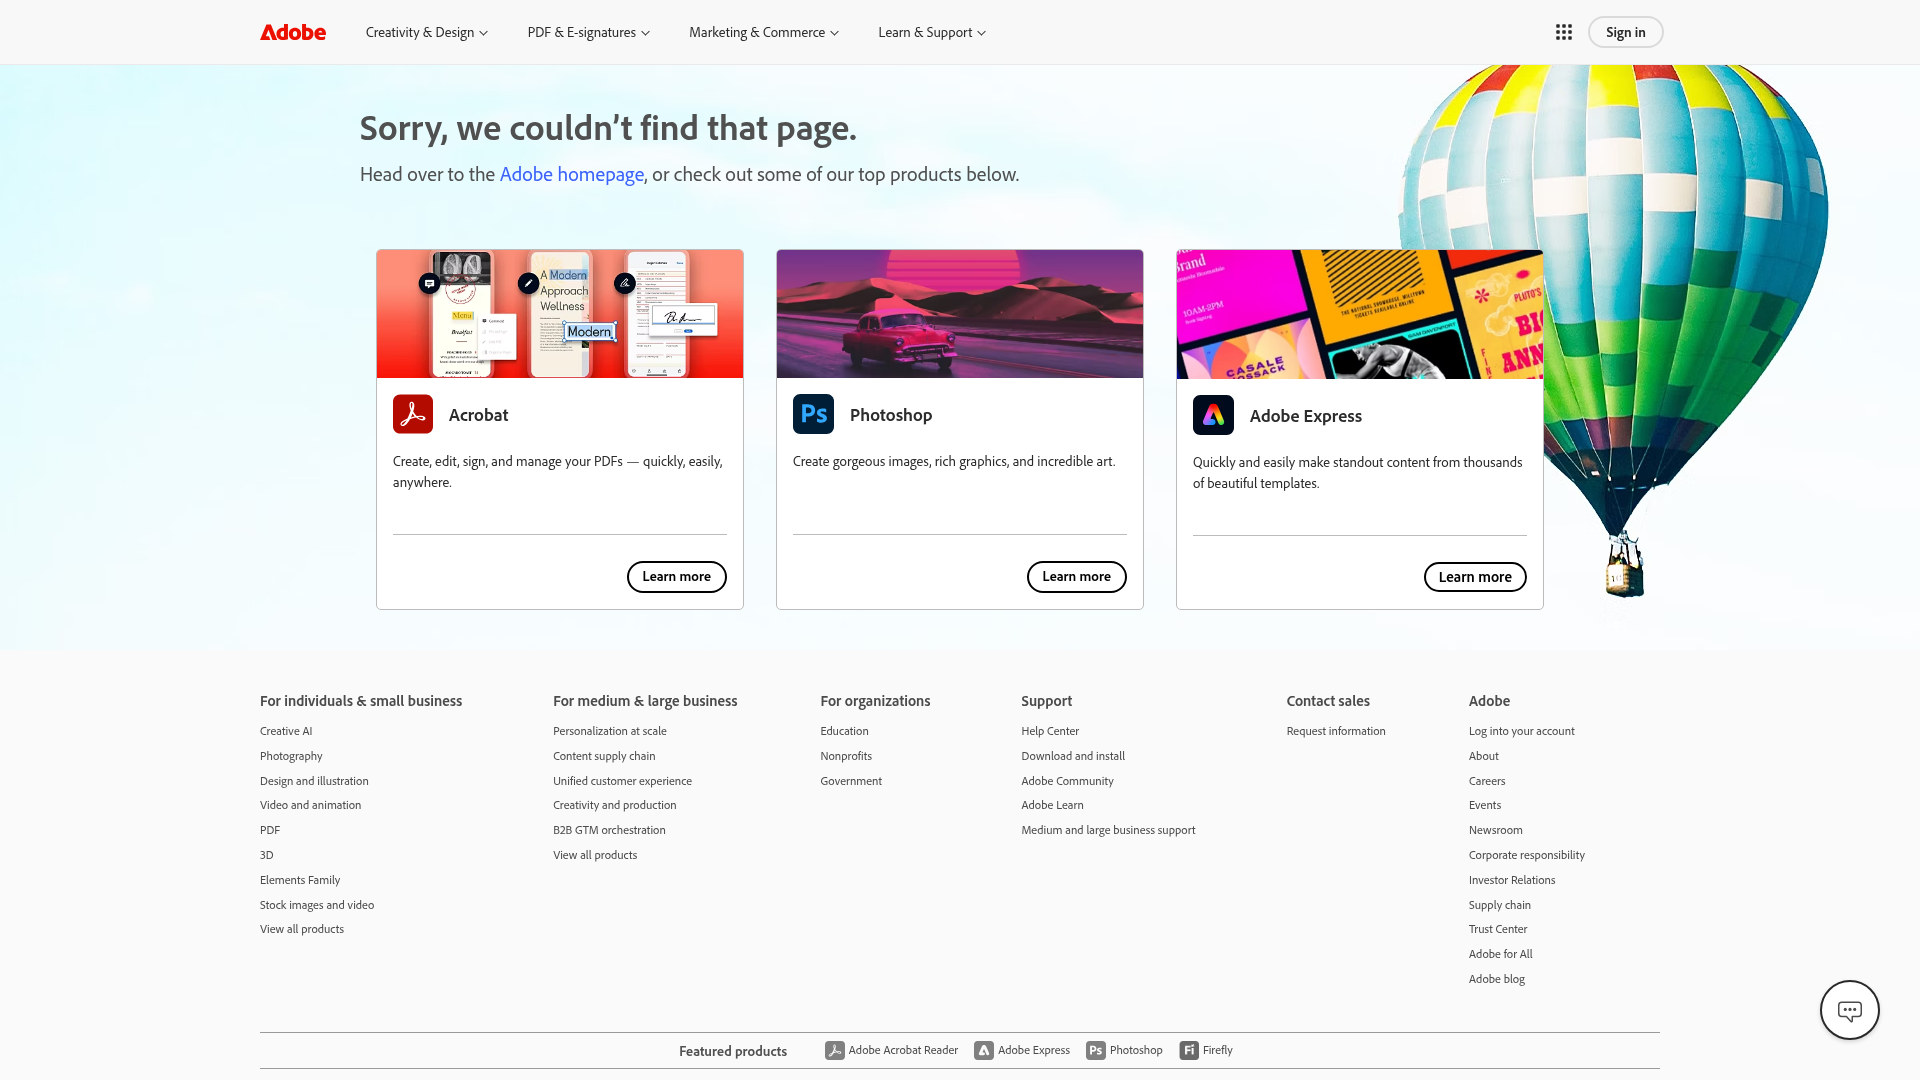Follow the Adobe homepage link
Image resolution: width=1920 pixels, height=1080 pixels.
[571, 174]
